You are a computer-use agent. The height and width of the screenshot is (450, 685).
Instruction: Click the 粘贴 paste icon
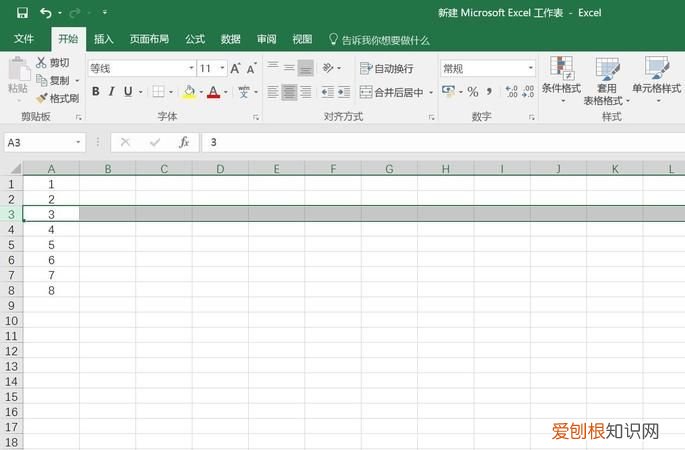(x=18, y=69)
